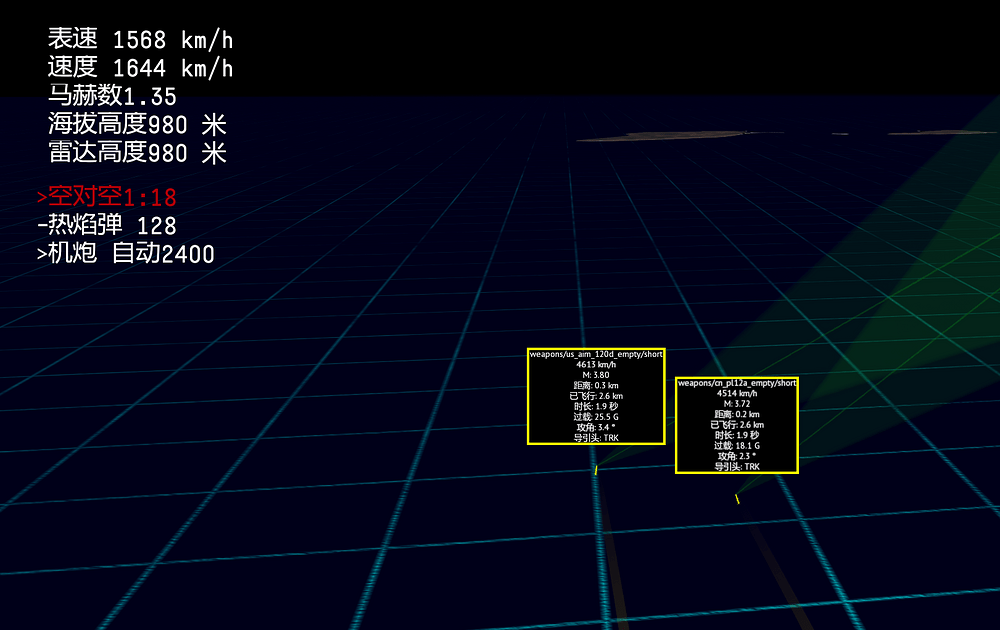Select the 机炮 自动2400 cannon entry
This screenshot has height=630, width=1000.
125,254
